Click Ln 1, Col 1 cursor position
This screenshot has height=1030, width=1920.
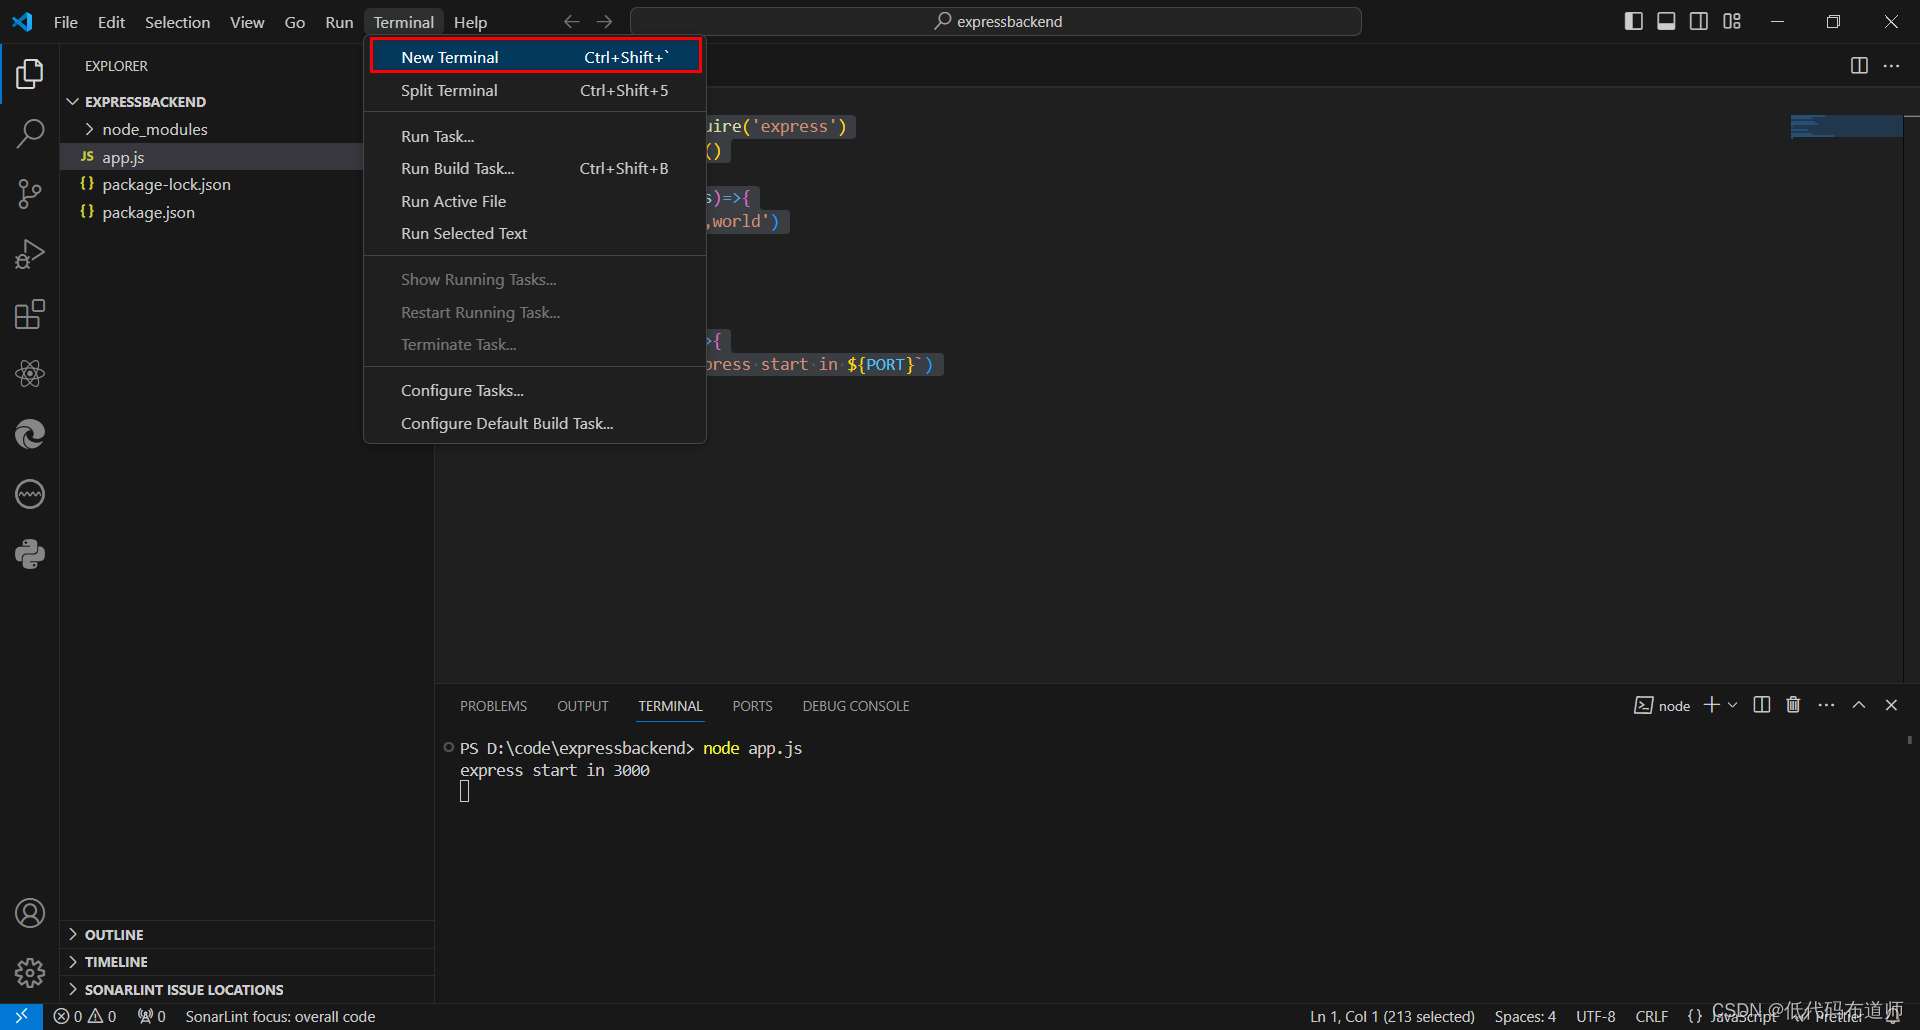[x=1392, y=1016]
